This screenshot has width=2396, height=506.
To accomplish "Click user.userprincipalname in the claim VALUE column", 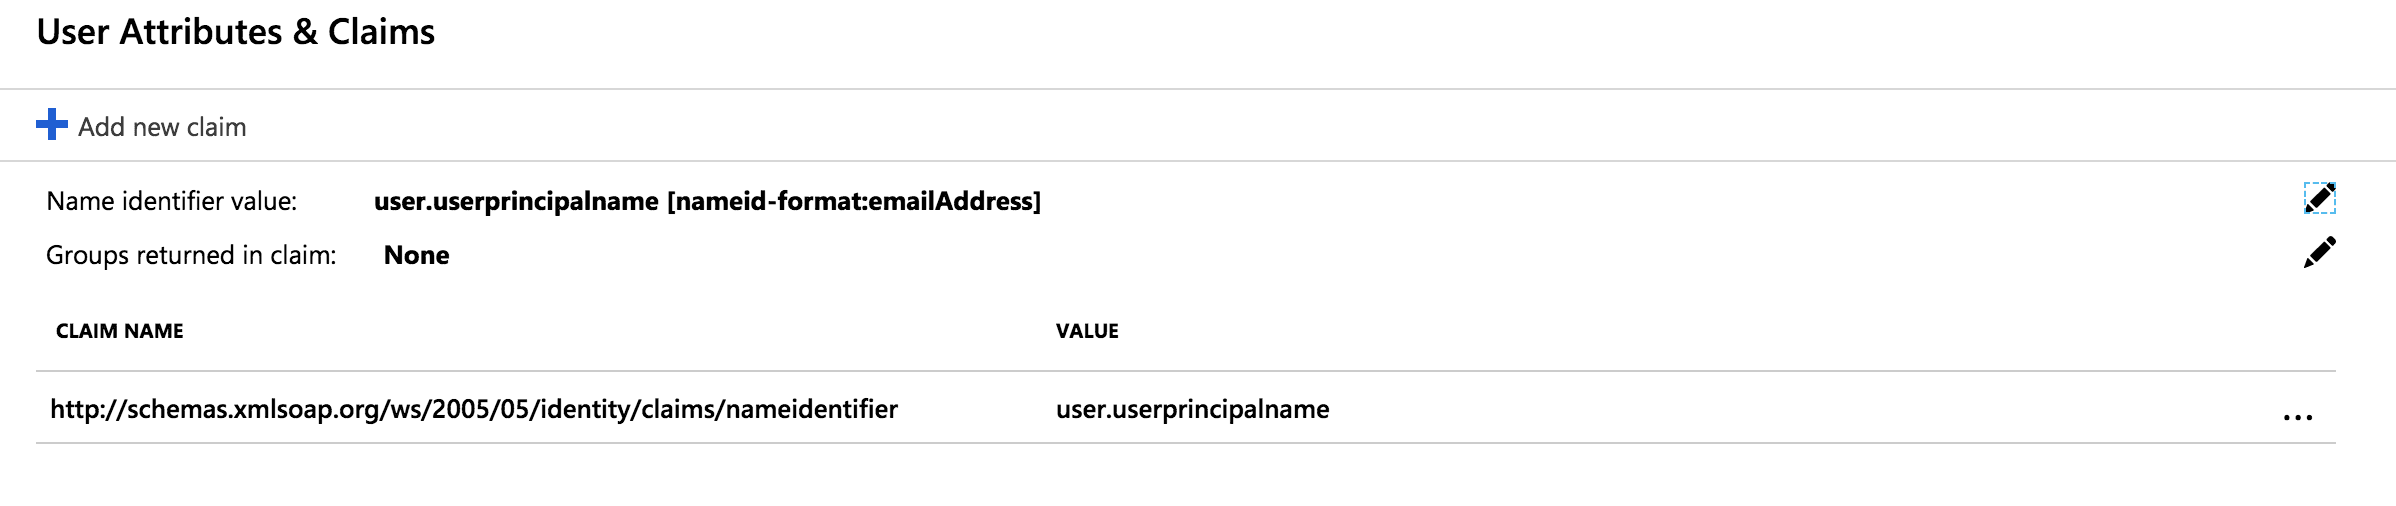I will point(1192,409).
